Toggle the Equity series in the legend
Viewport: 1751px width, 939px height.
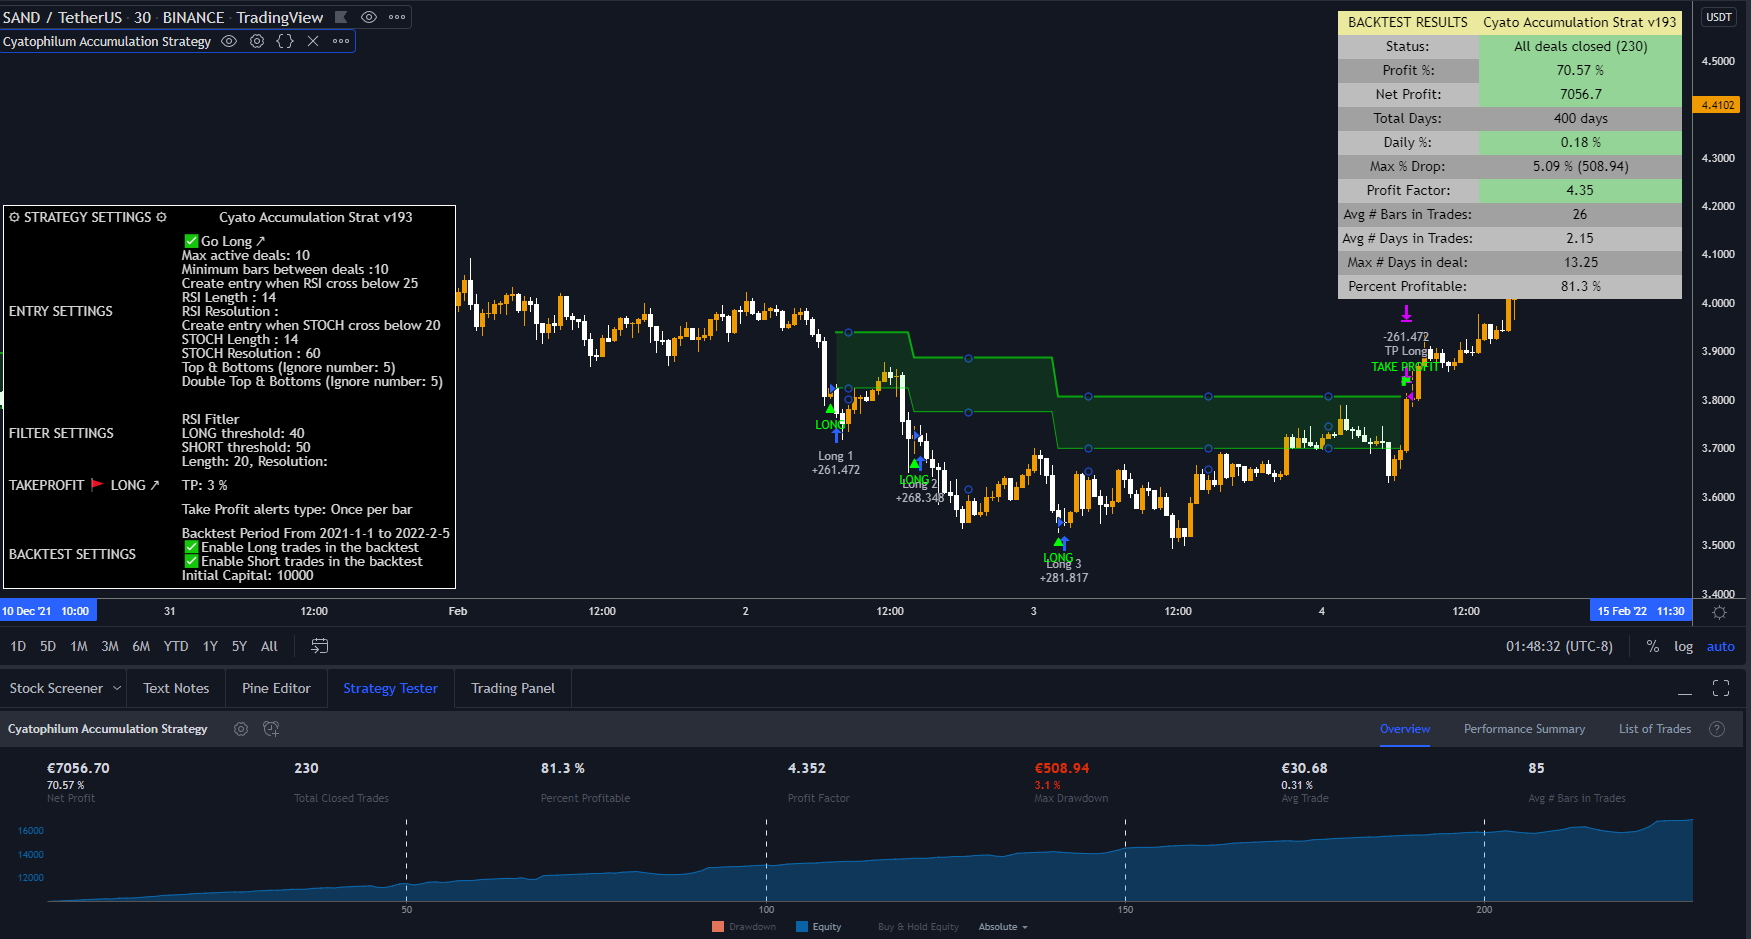tap(819, 927)
